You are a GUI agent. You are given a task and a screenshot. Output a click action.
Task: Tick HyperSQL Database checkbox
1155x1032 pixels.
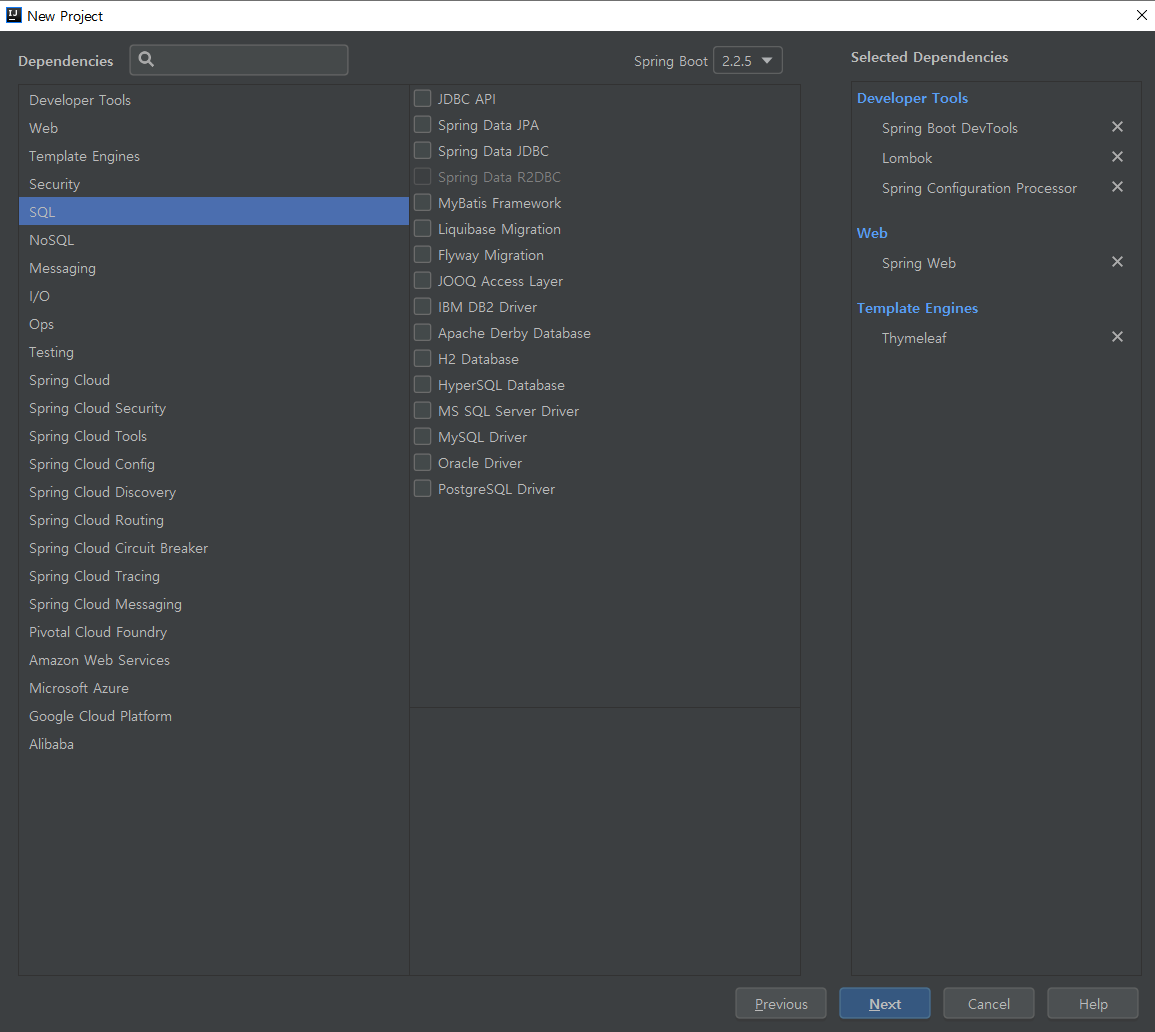(x=422, y=385)
